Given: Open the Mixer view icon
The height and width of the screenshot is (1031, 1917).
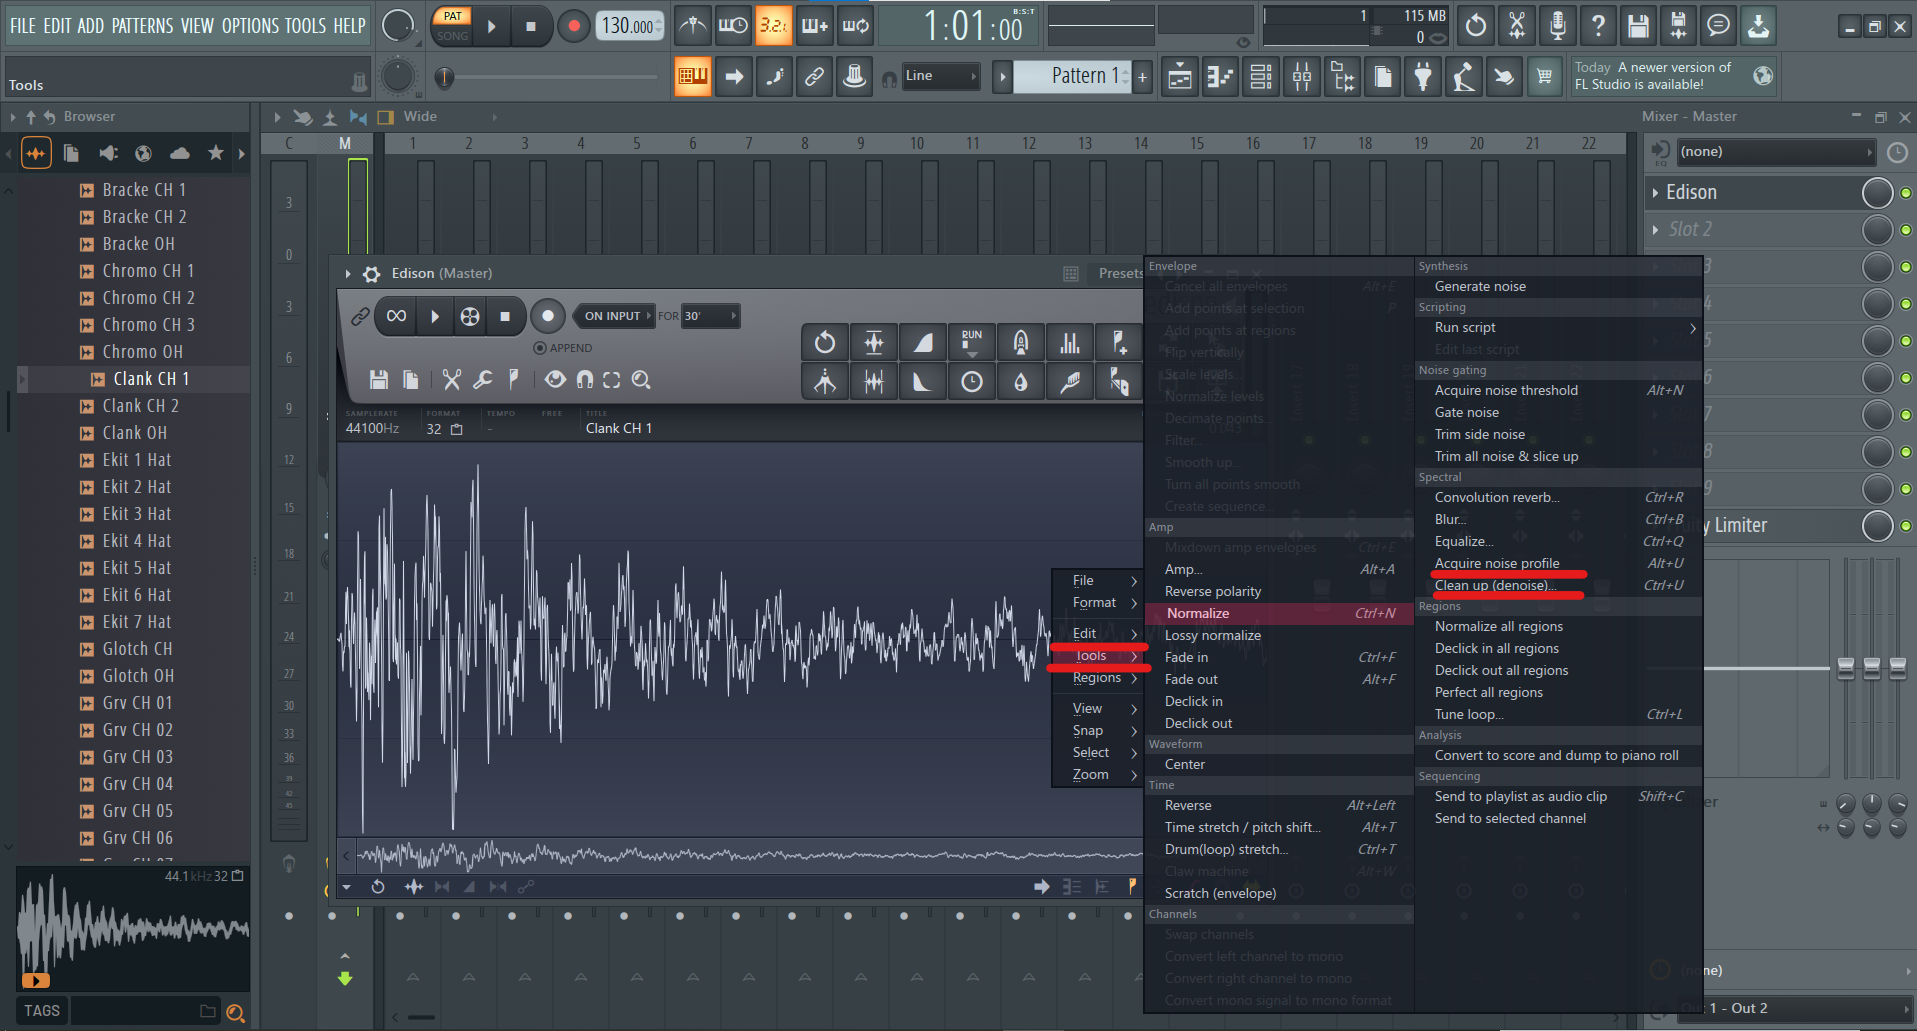Looking at the screenshot, I should point(1302,77).
